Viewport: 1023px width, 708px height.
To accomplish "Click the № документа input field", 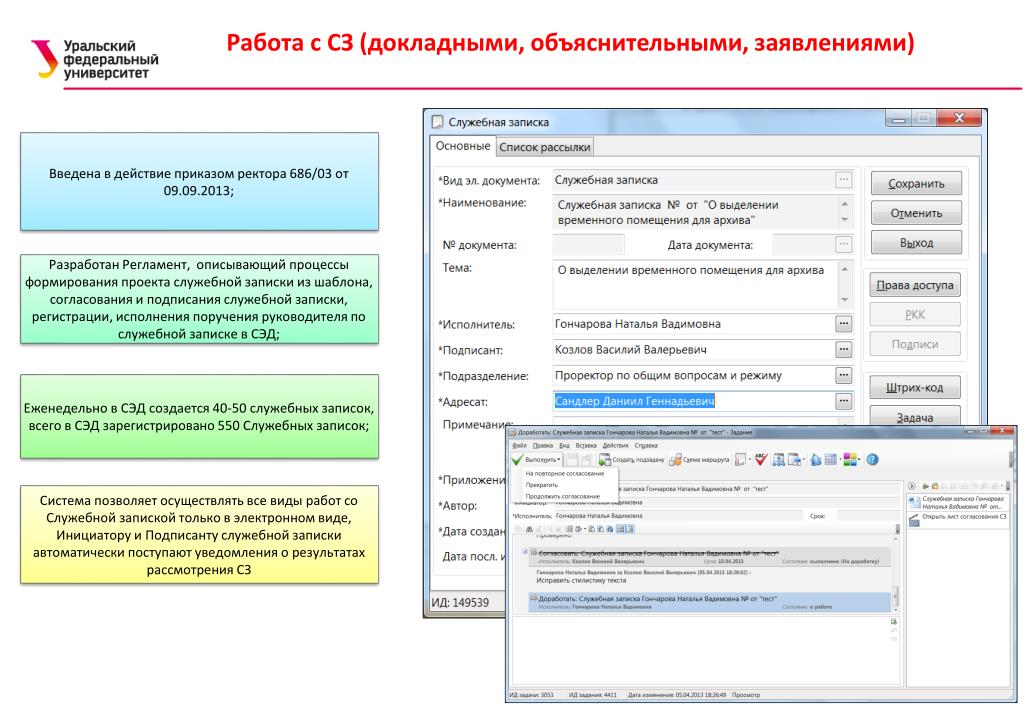I will (588, 245).
